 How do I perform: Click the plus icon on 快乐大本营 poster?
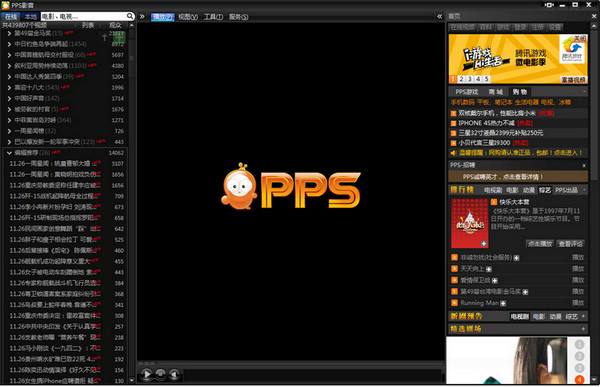pos(484,243)
